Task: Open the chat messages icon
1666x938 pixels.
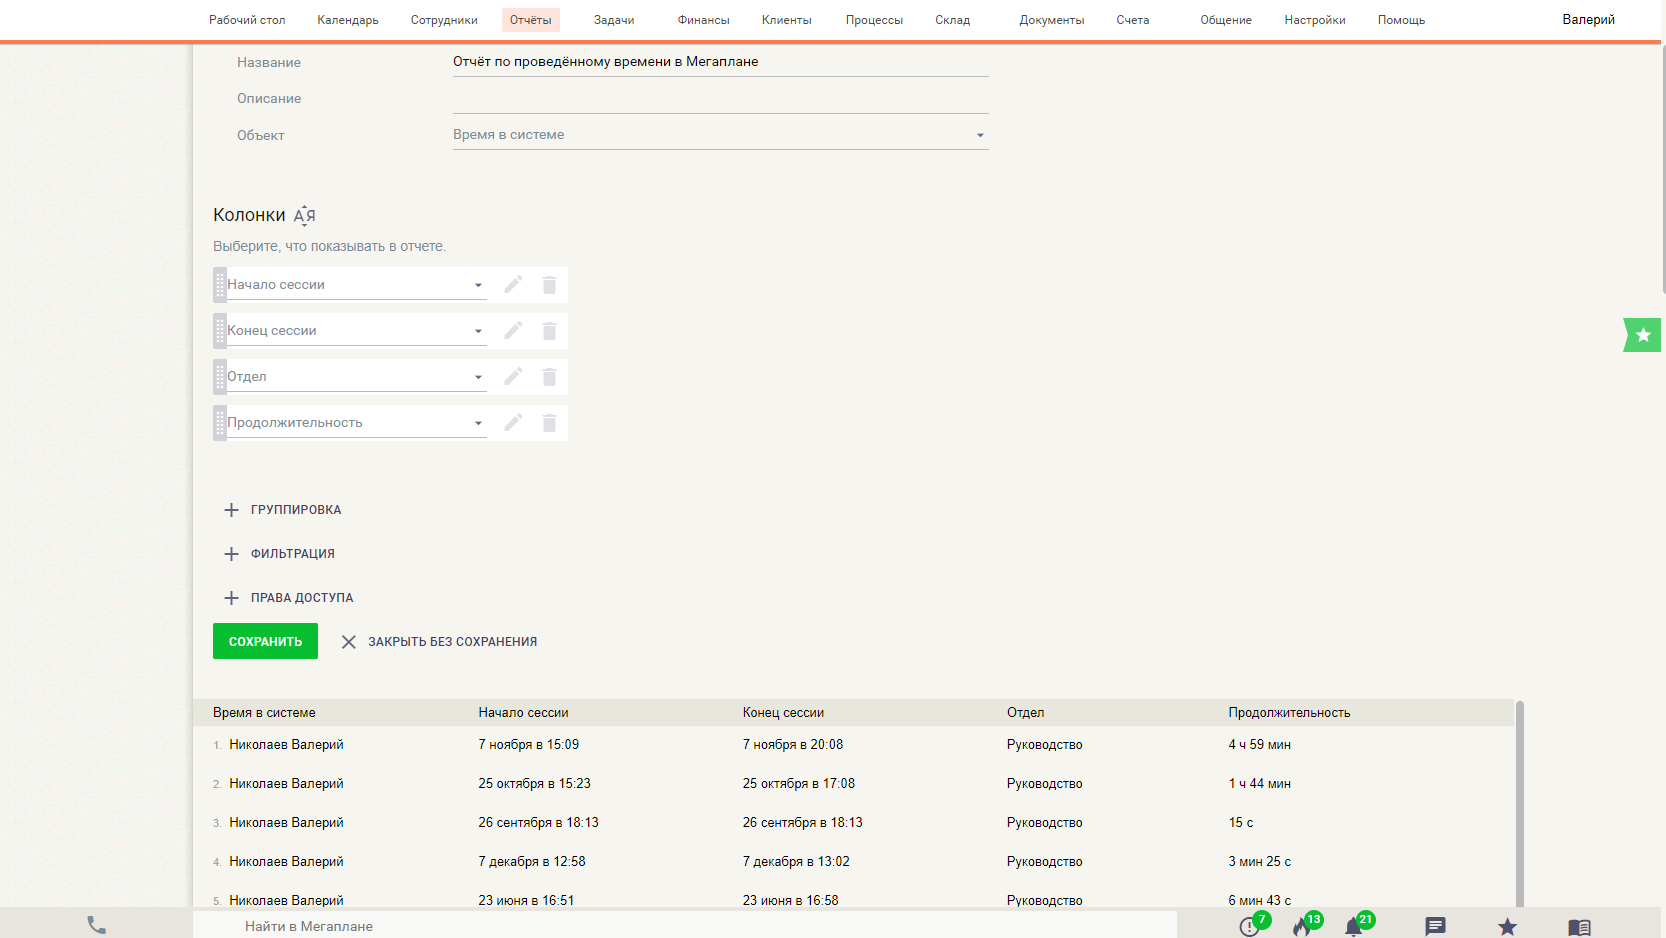Action: point(1435,927)
